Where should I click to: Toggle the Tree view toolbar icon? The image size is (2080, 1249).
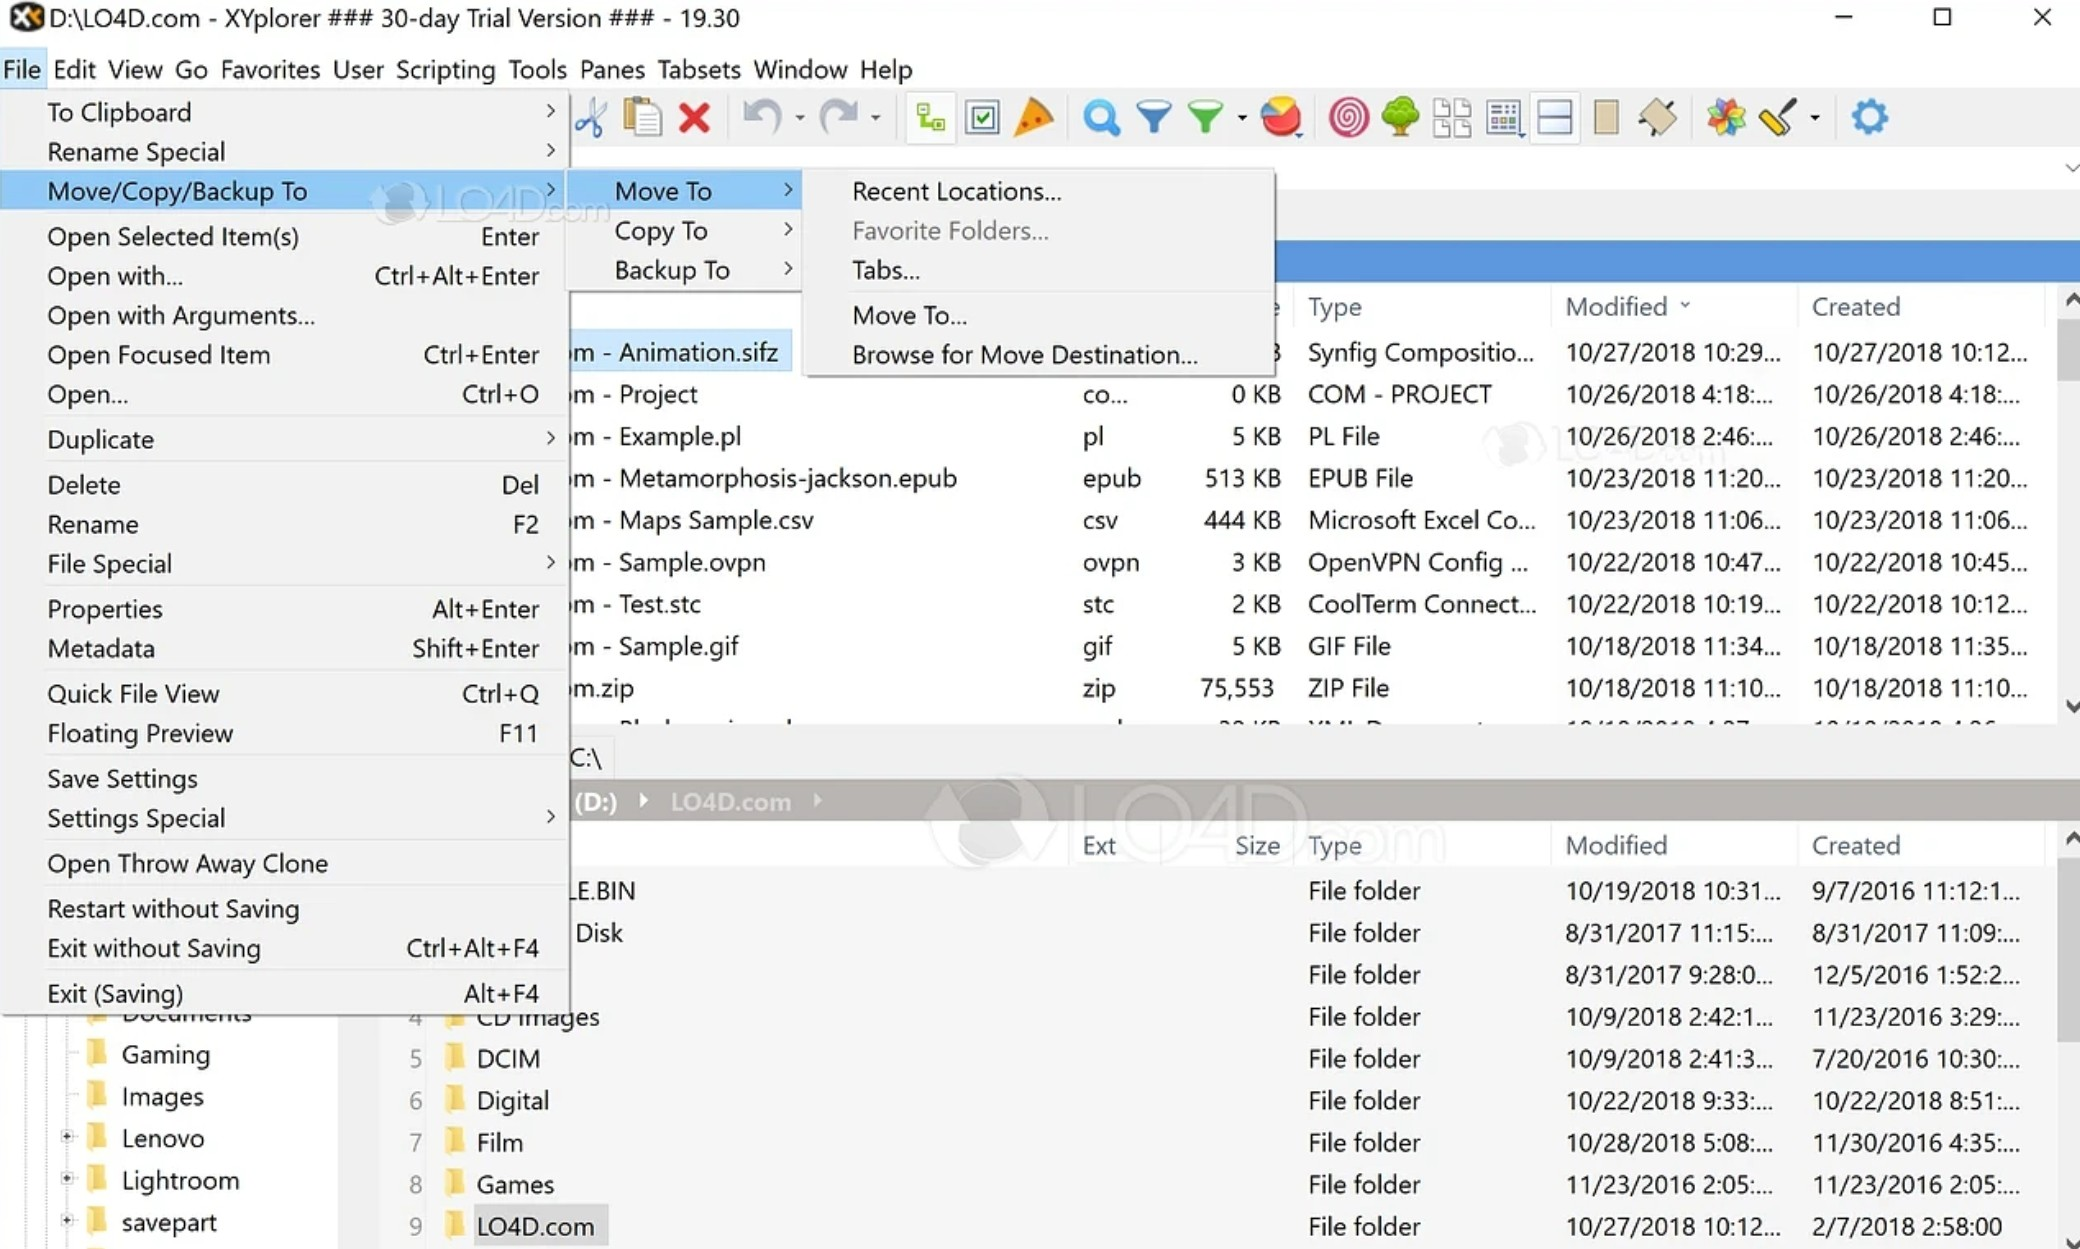[930, 118]
